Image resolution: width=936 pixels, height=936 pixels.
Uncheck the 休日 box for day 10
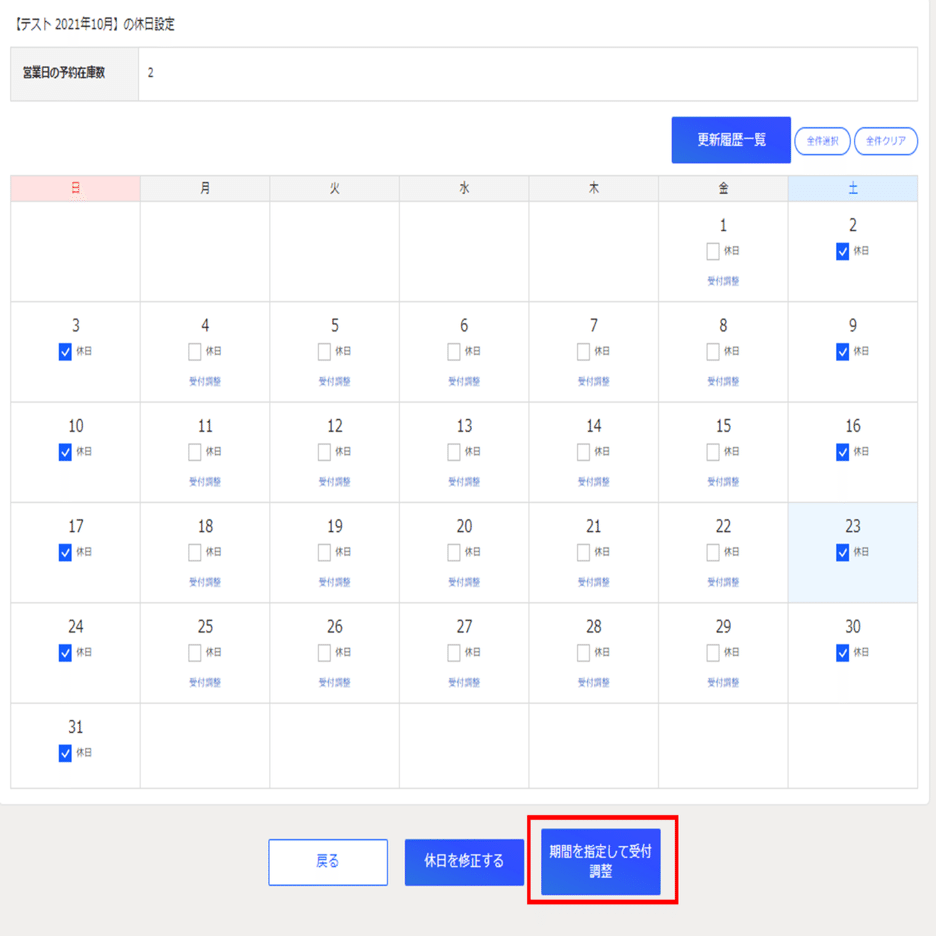tap(65, 452)
